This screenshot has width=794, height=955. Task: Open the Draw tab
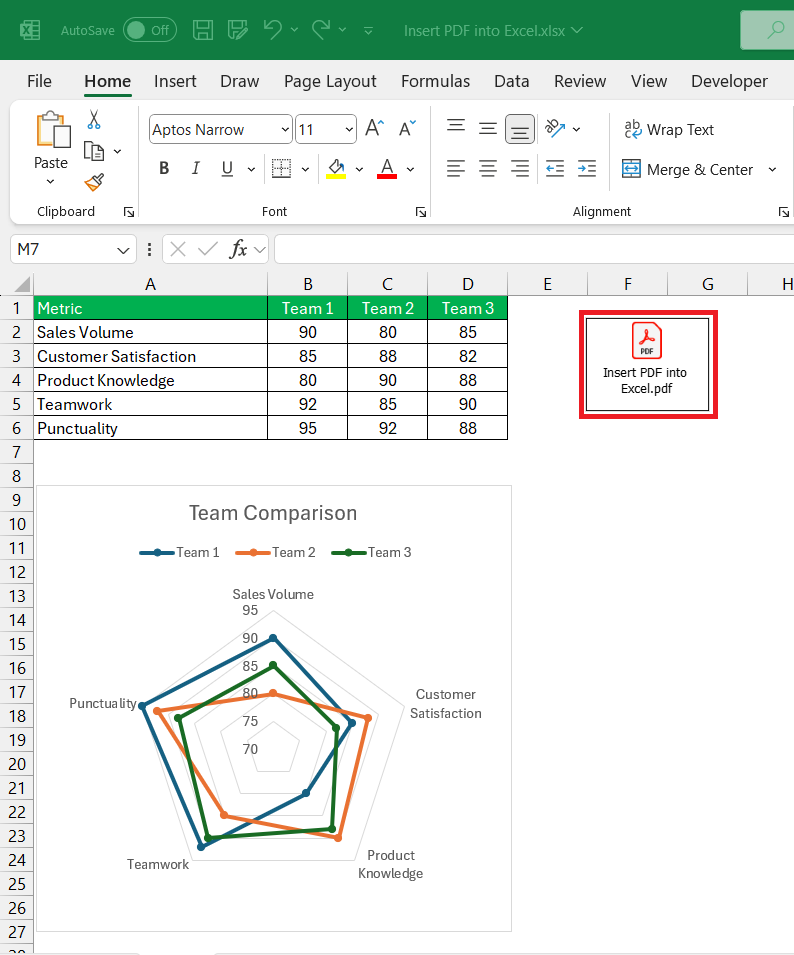tap(239, 81)
